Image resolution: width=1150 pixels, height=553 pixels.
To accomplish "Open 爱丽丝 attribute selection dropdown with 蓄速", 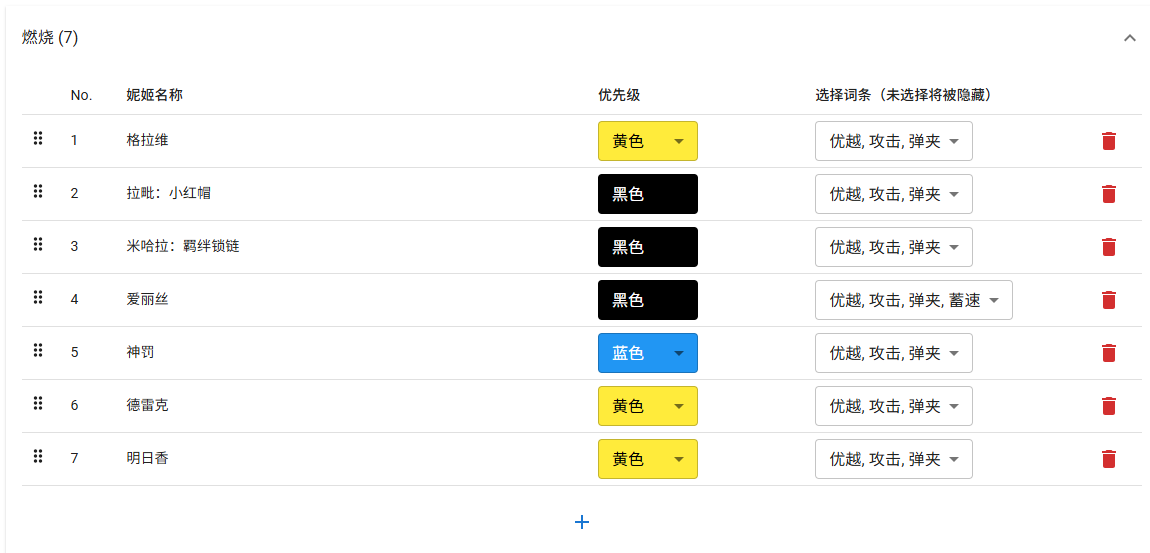I will pos(913,300).
